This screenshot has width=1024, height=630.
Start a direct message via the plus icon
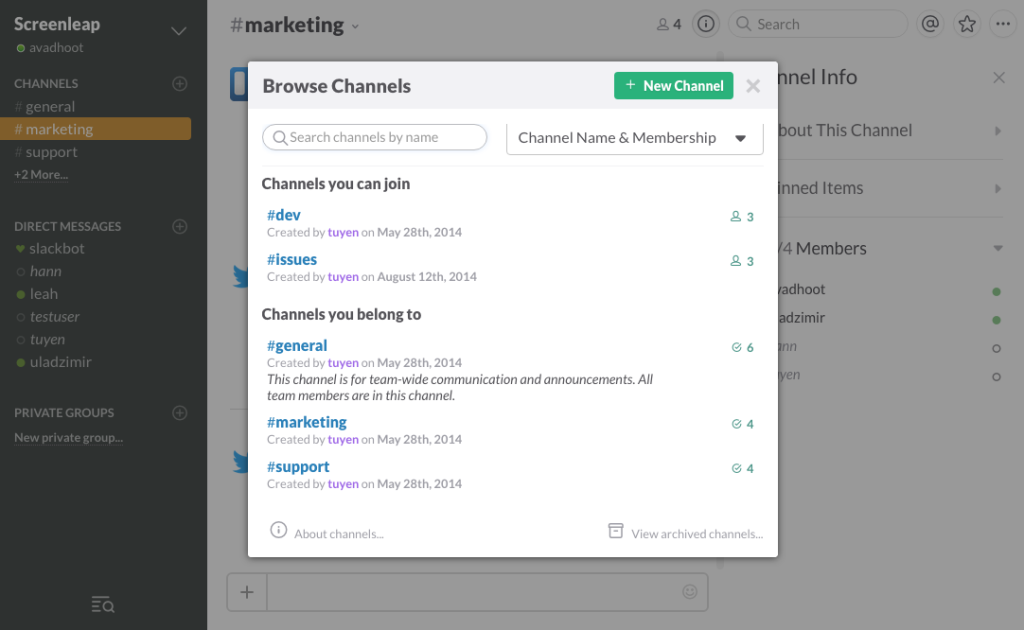pyautogui.click(x=180, y=226)
